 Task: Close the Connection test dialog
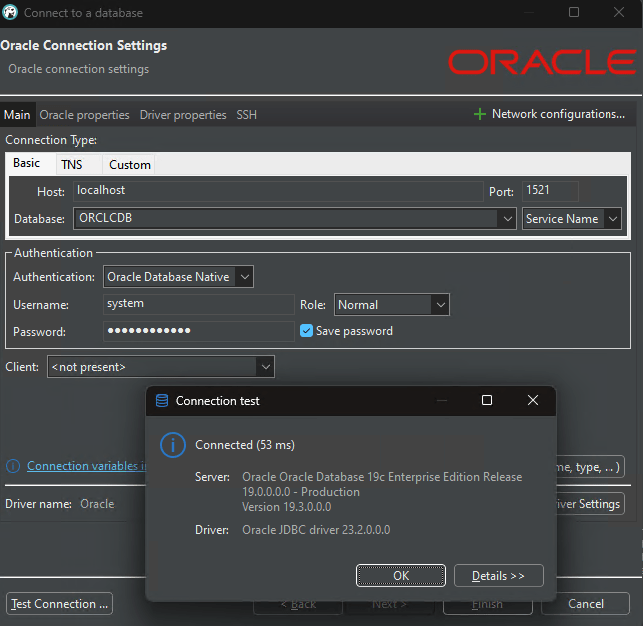pyautogui.click(x=533, y=400)
